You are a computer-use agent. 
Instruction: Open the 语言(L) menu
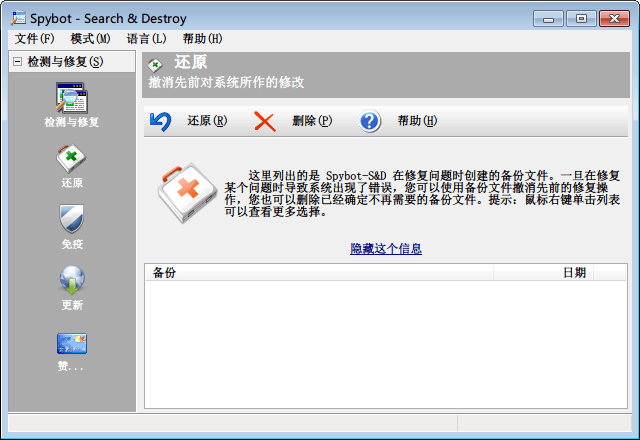point(146,38)
